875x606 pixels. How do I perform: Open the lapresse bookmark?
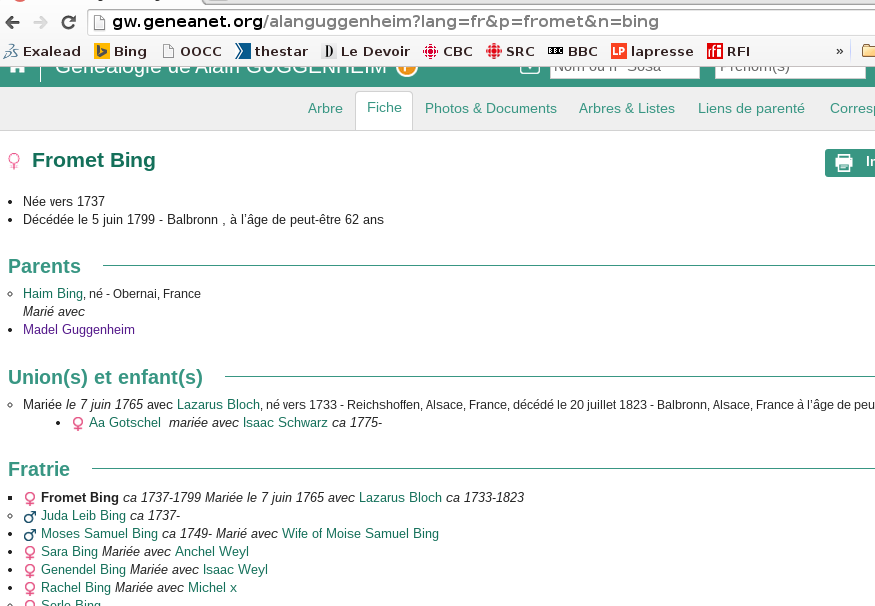tap(652, 51)
